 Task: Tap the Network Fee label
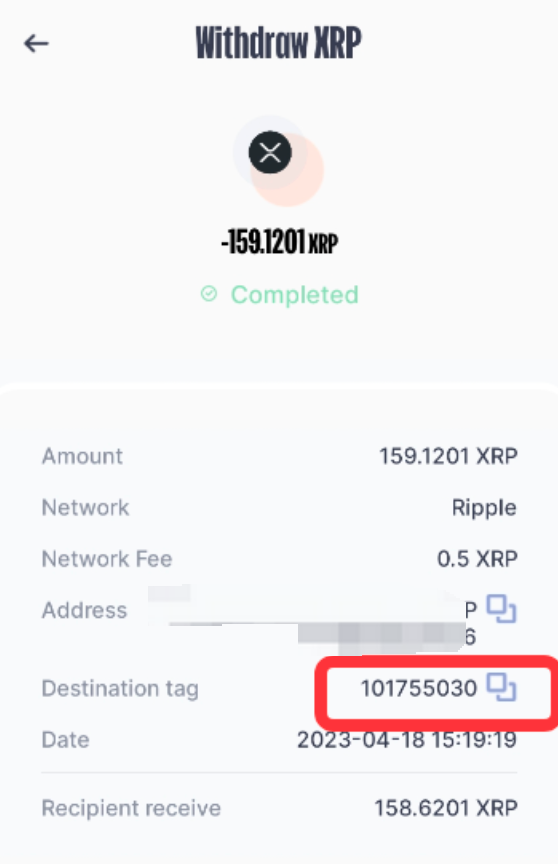(107, 559)
